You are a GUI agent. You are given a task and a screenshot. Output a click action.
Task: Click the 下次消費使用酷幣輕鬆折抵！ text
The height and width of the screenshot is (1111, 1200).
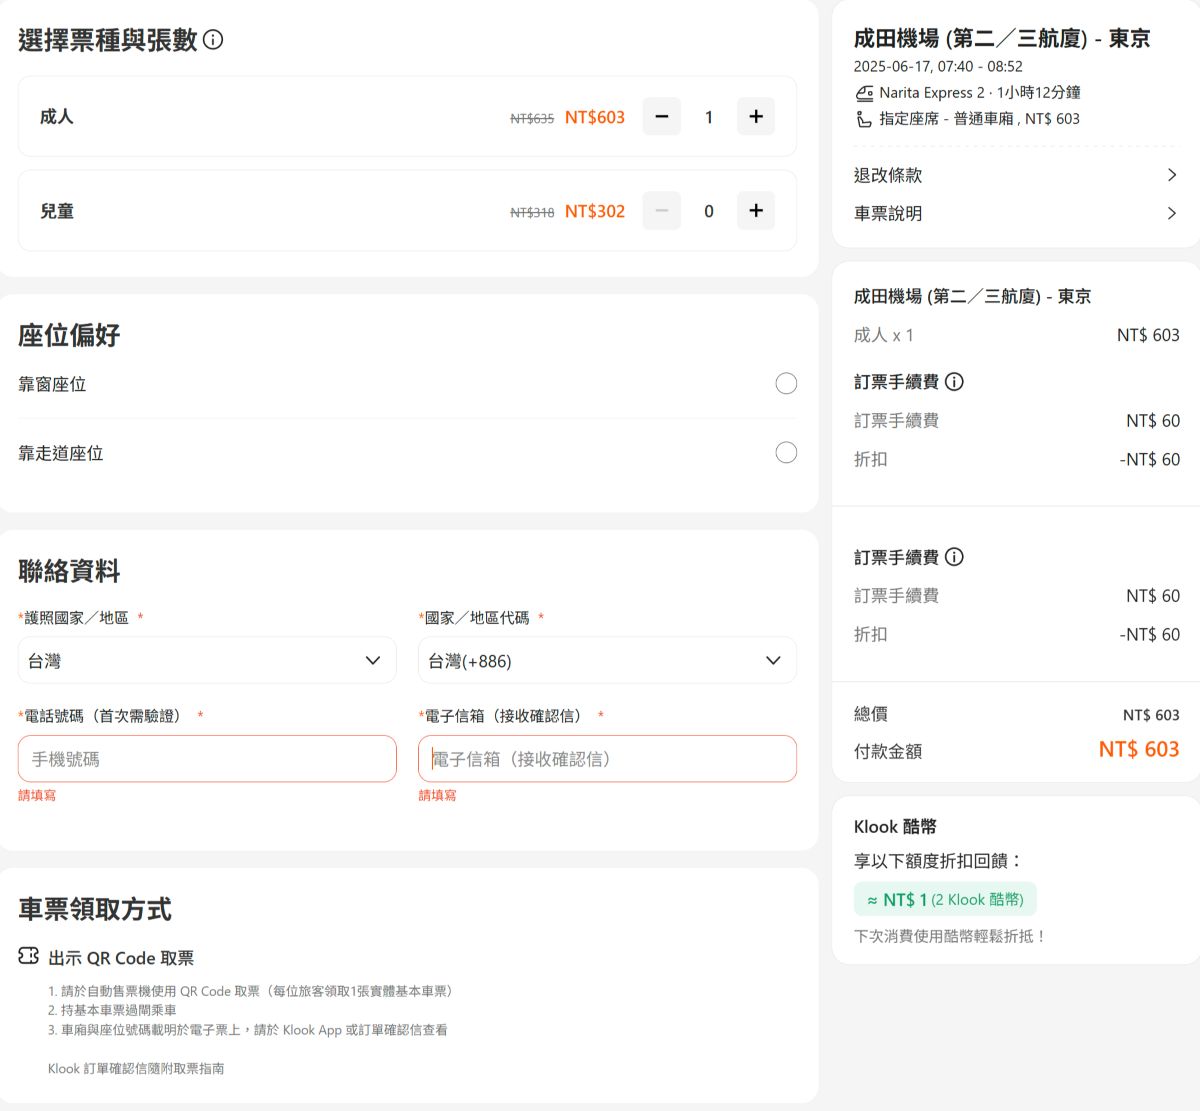point(949,937)
